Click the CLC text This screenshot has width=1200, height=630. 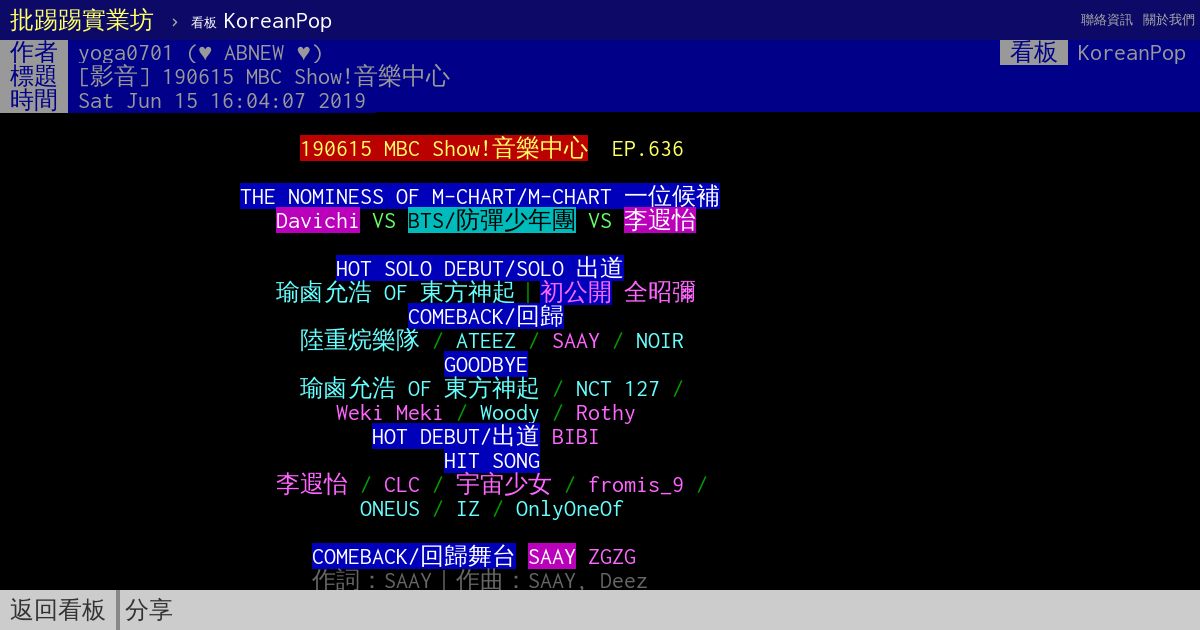coord(402,485)
